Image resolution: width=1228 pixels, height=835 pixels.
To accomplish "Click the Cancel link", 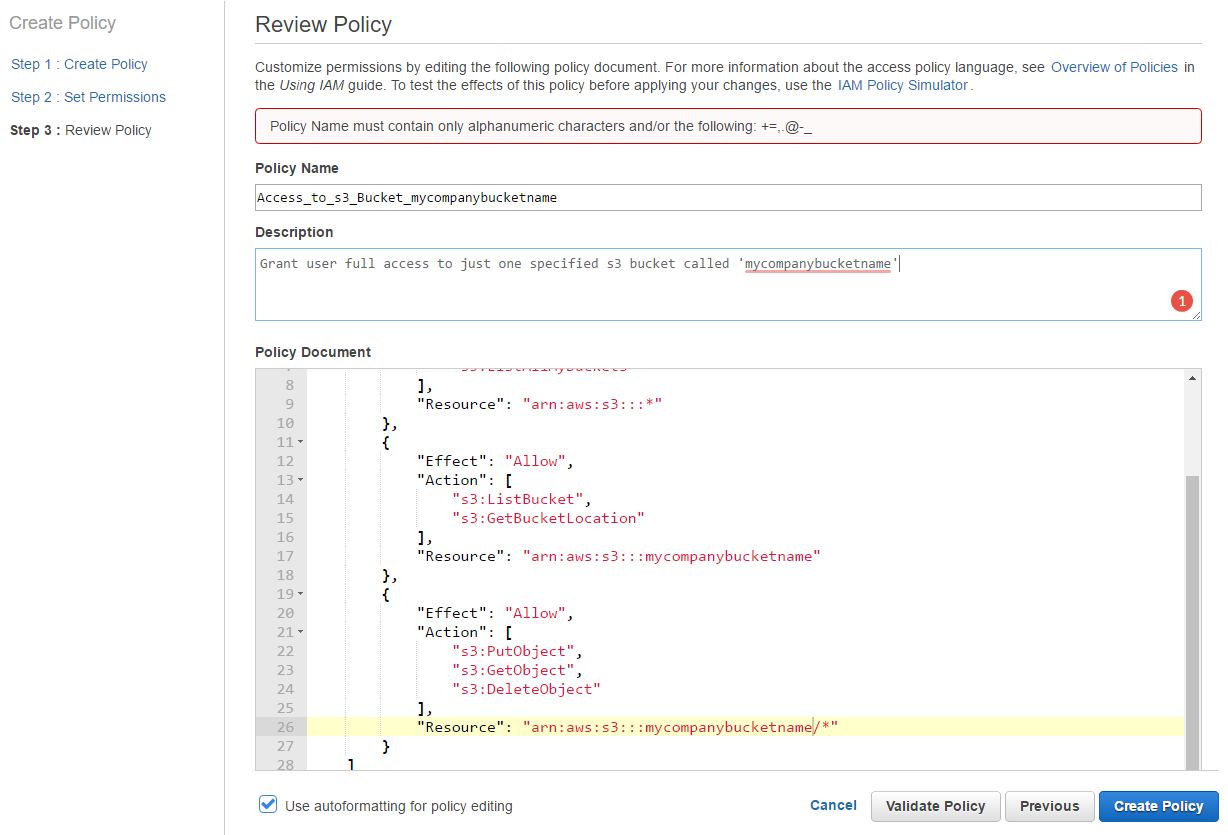I will pyautogui.click(x=833, y=805).
